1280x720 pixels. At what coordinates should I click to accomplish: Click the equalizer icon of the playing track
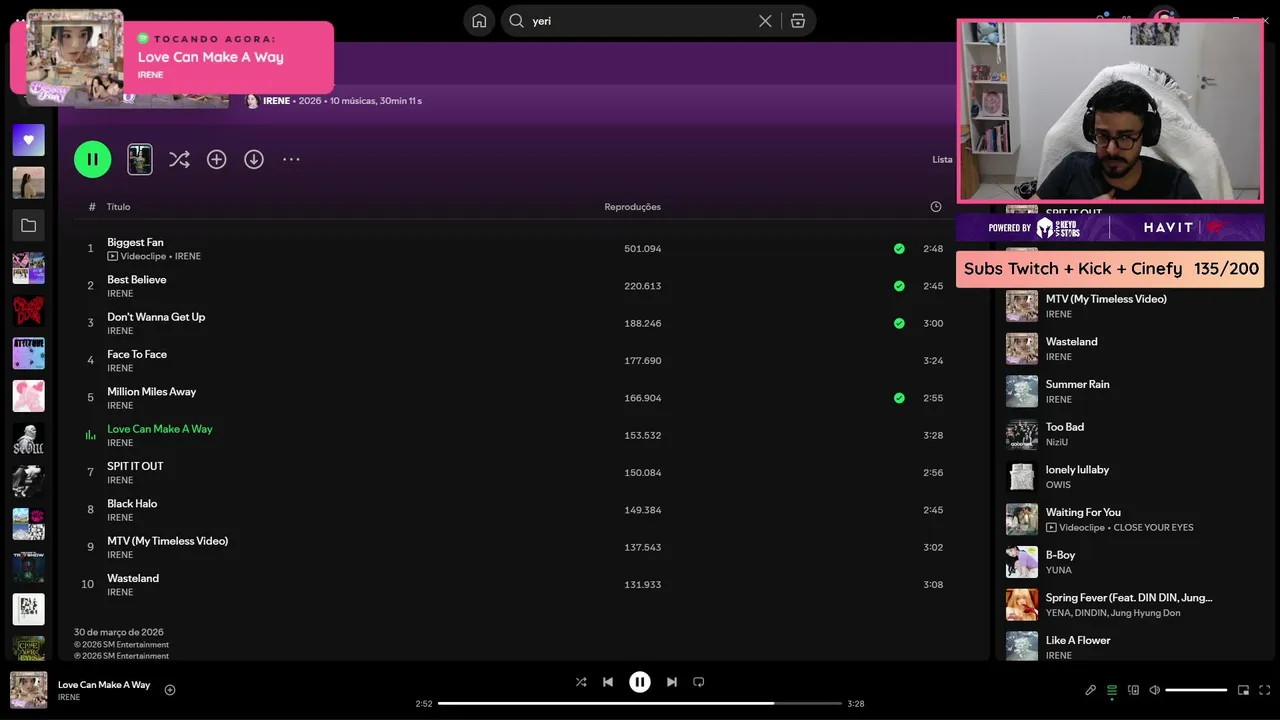coord(90,435)
